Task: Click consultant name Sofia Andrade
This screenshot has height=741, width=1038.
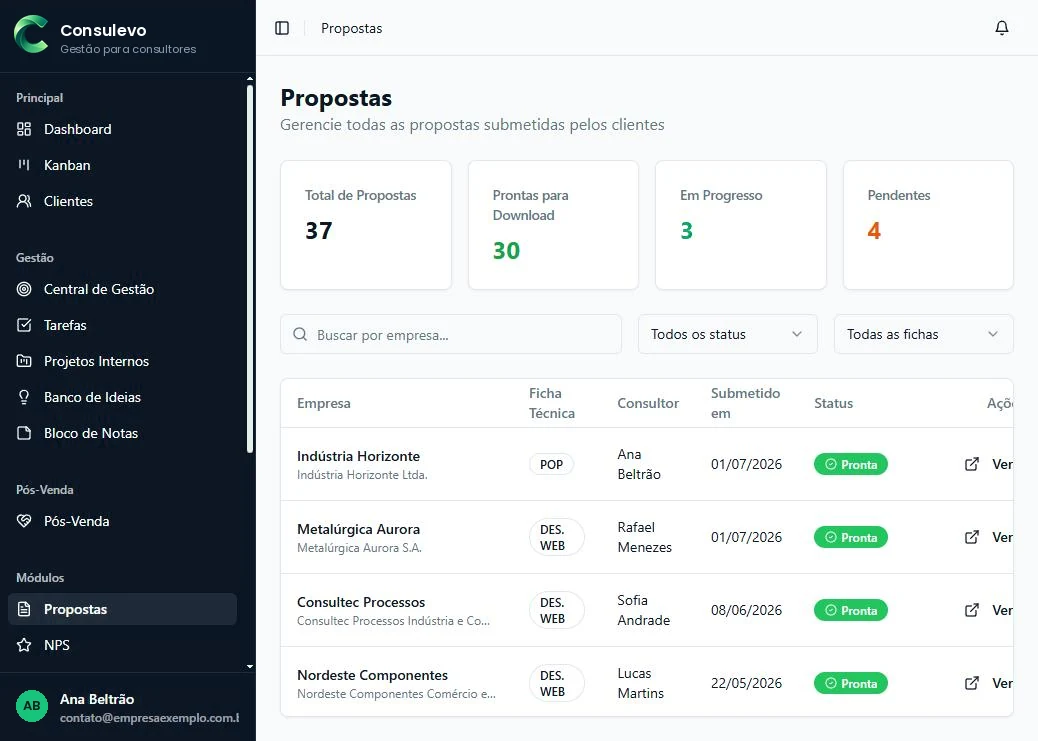Action: (643, 610)
